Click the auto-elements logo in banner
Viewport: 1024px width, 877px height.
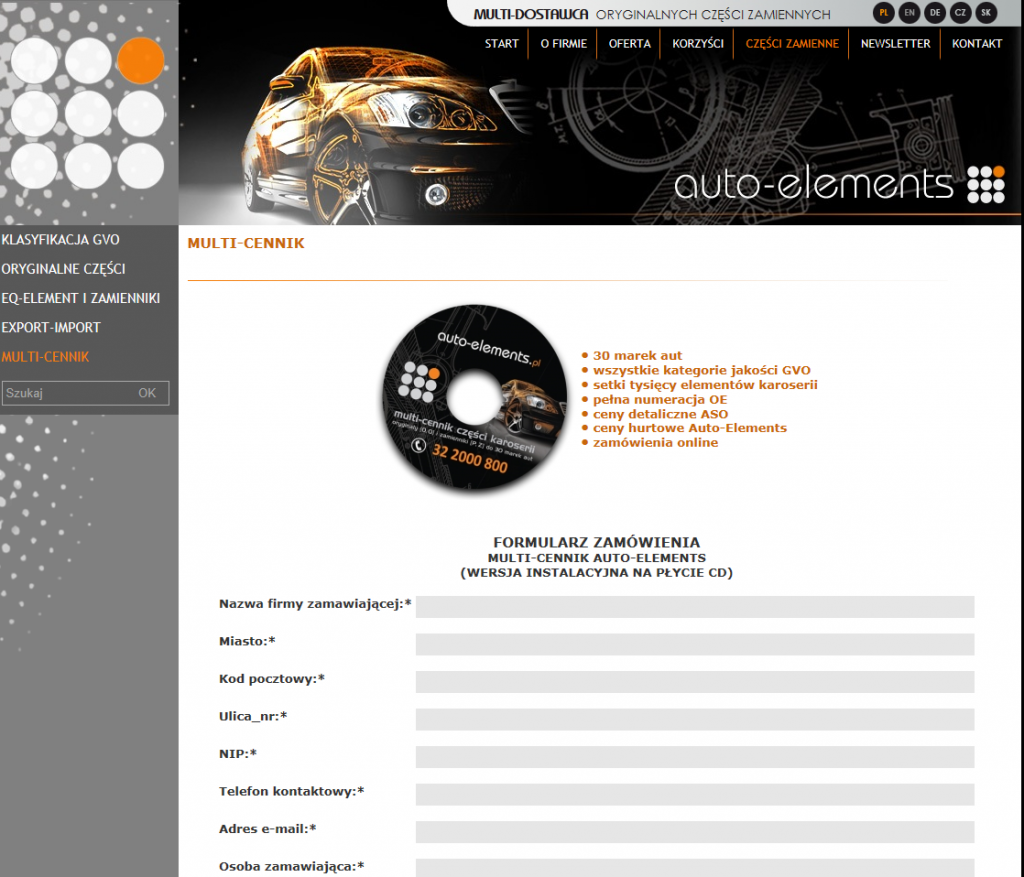coord(839,184)
